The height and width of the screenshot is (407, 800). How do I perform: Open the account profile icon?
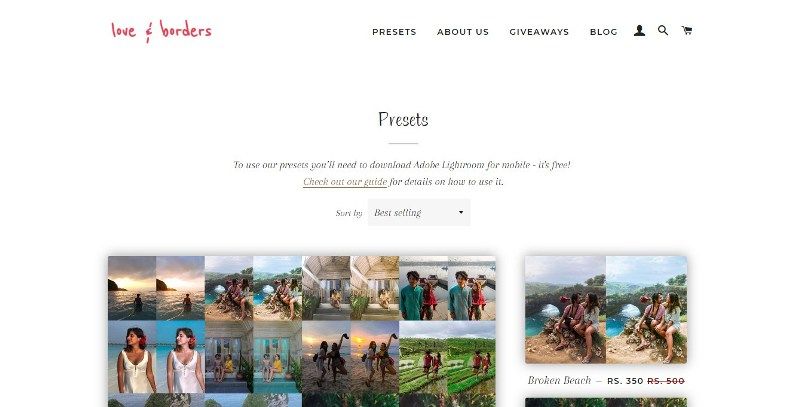click(x=639, y=31)
